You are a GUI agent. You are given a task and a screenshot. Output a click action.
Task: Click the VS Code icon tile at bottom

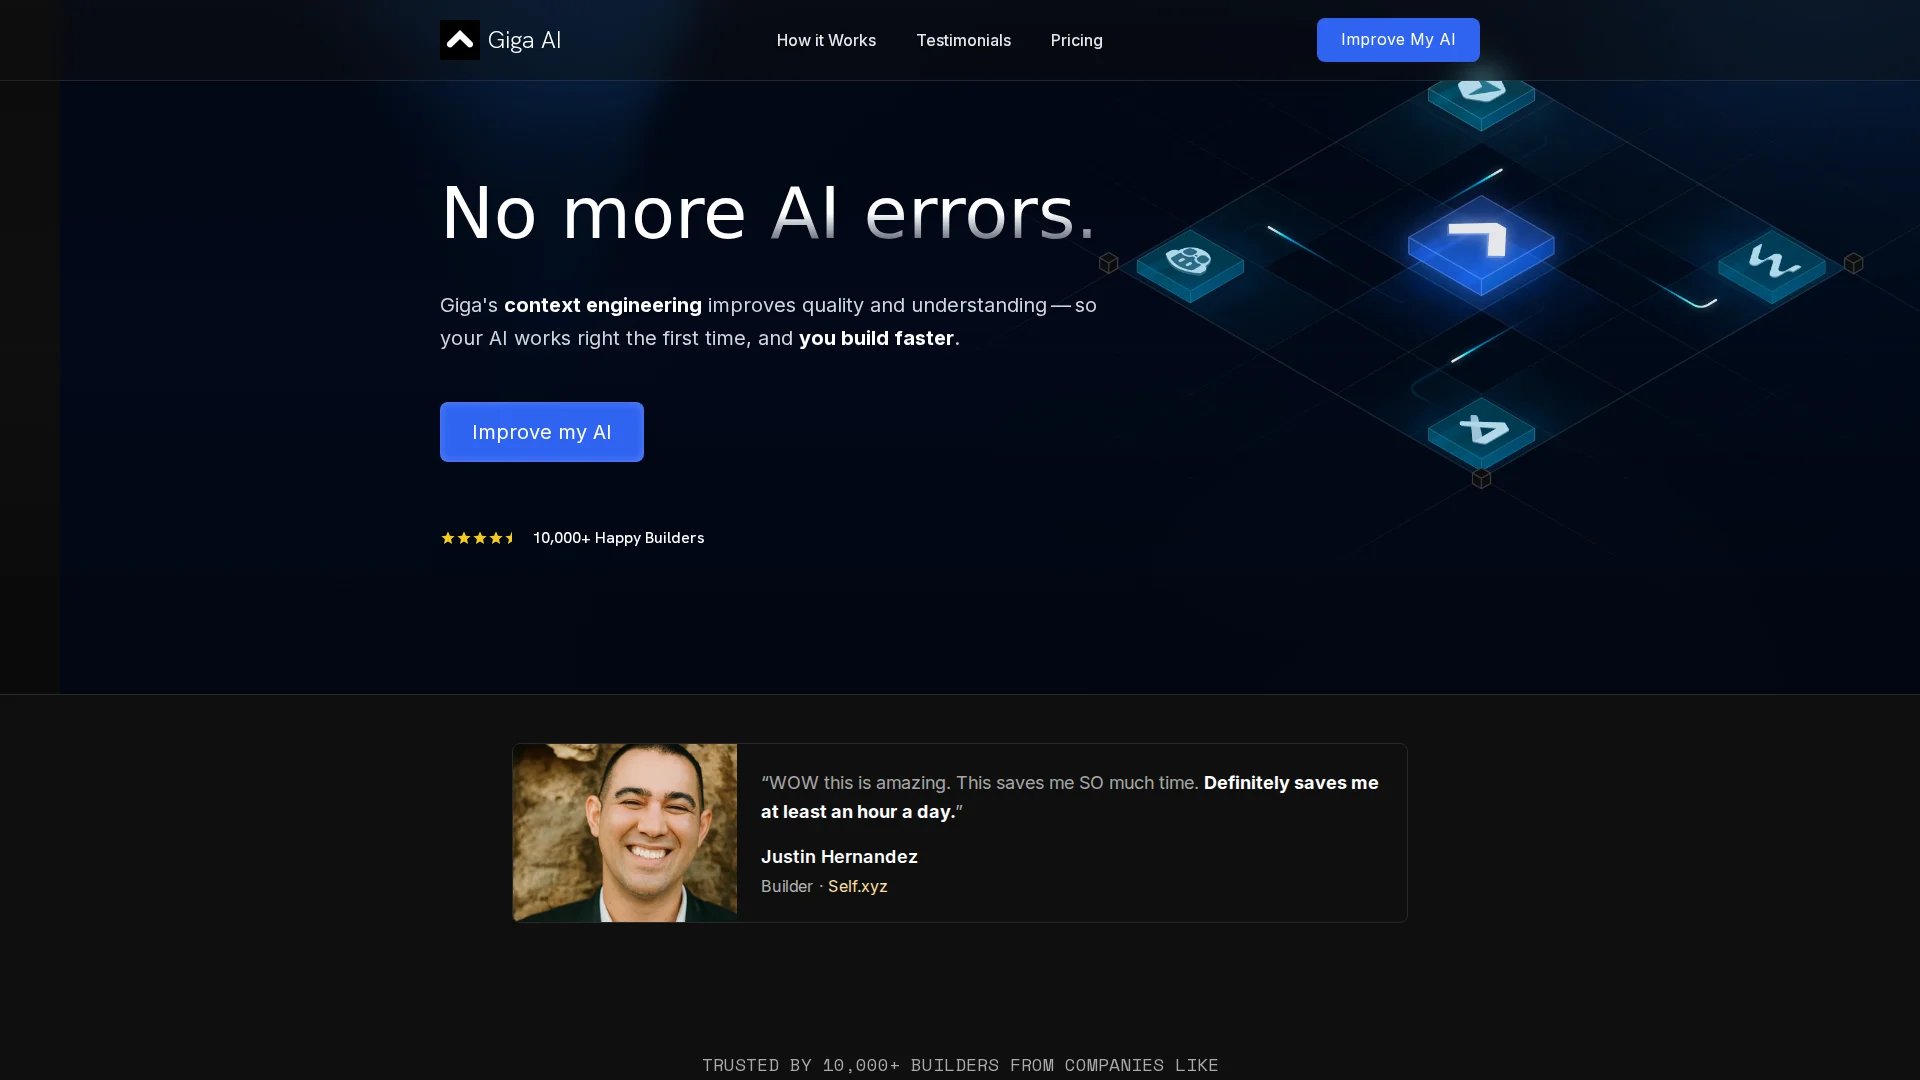1481,433
